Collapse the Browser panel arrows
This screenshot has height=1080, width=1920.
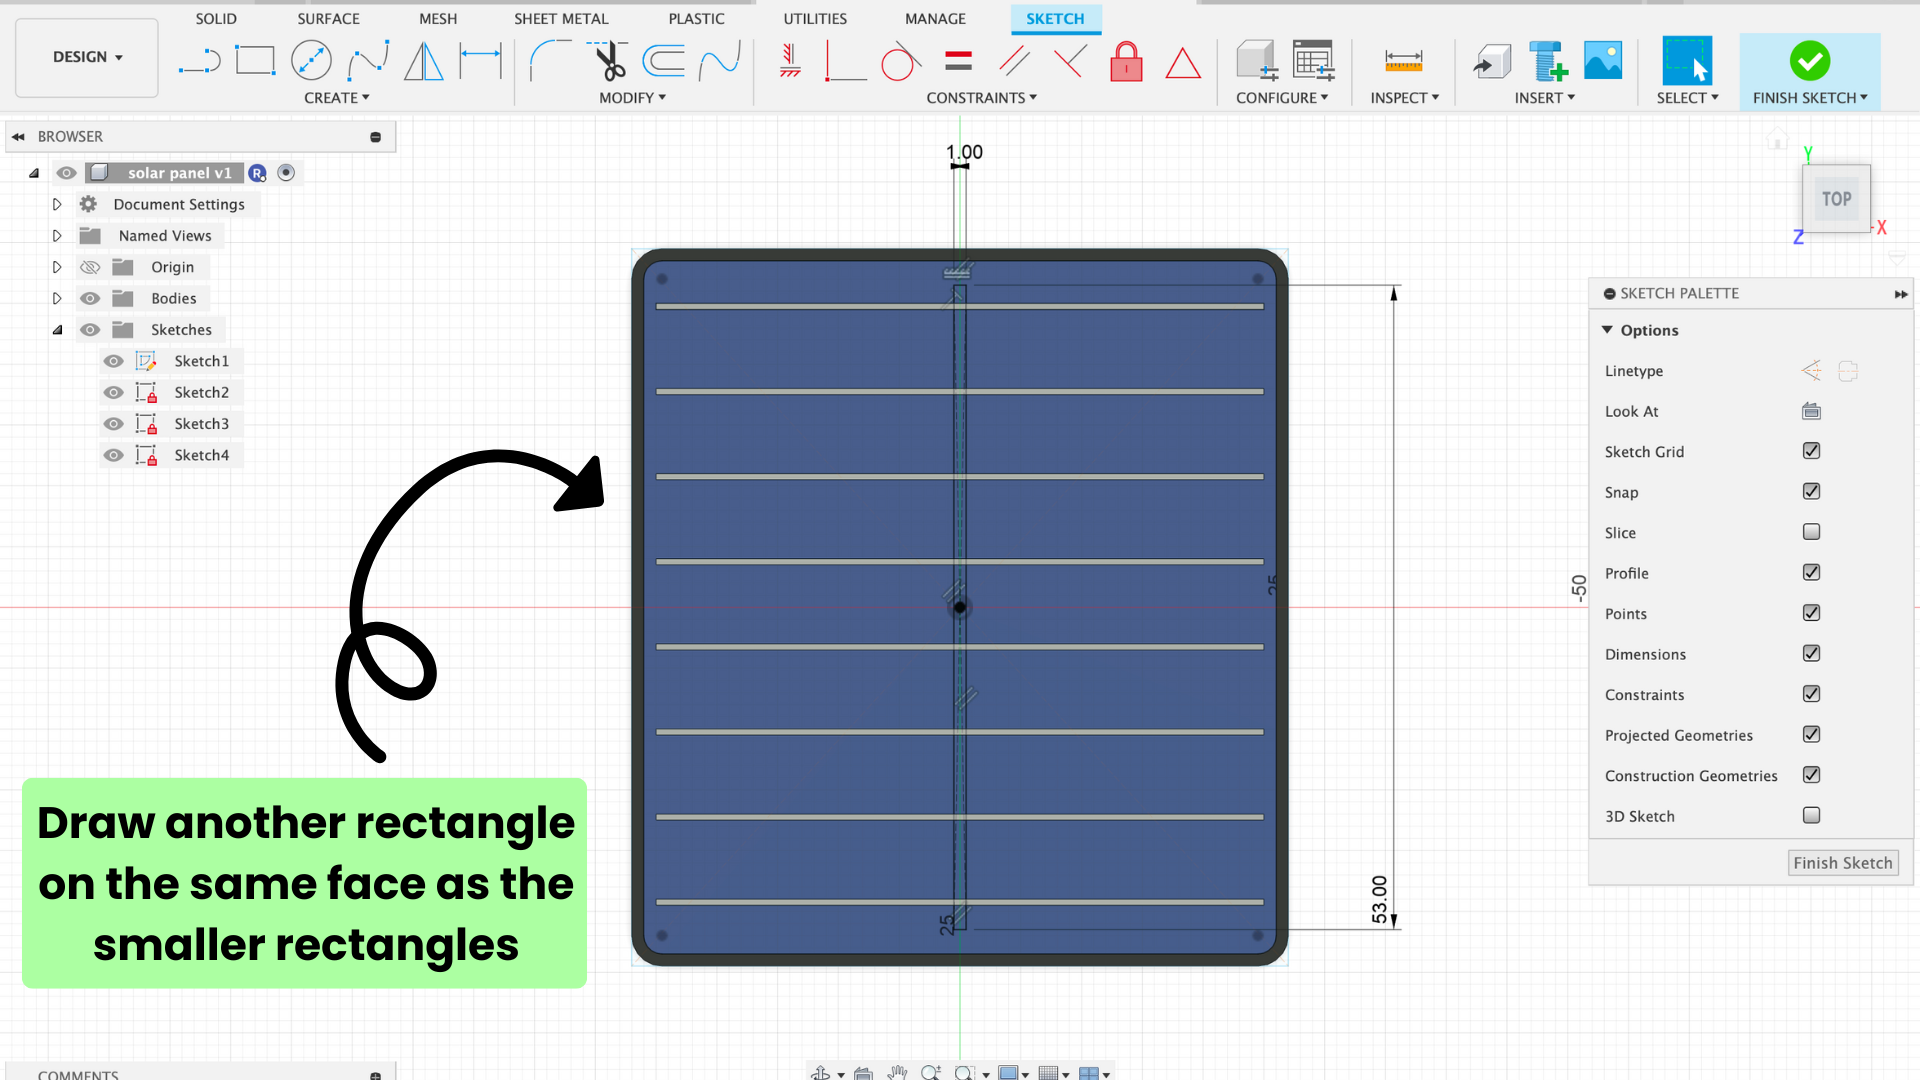[x=18, y=136]
